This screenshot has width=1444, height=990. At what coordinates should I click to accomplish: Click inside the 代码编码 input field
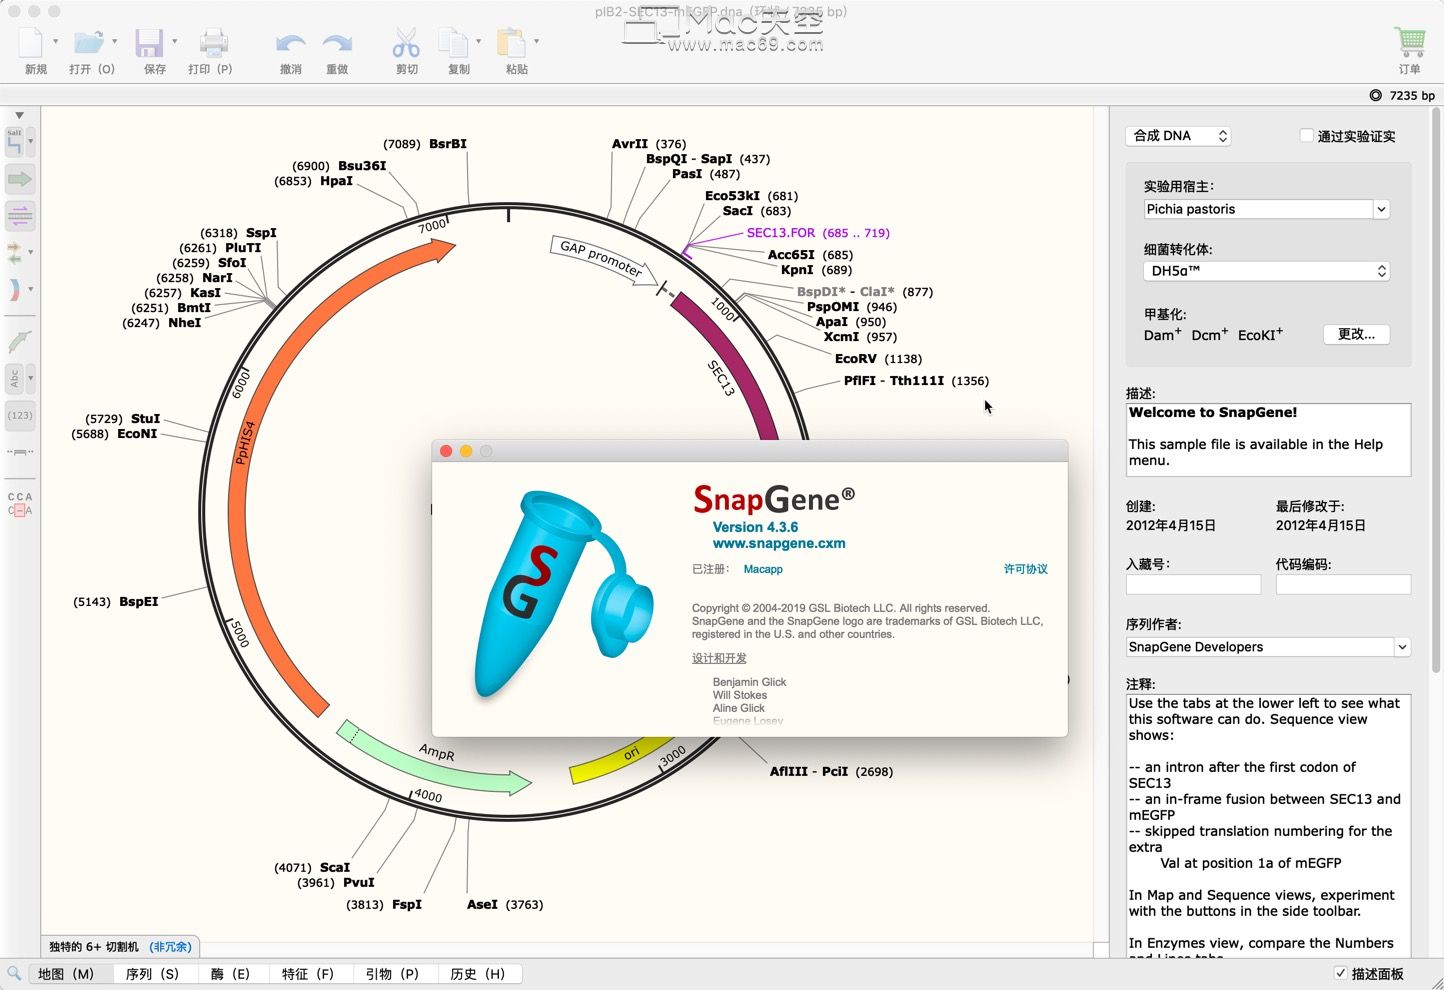(1343, 585)
